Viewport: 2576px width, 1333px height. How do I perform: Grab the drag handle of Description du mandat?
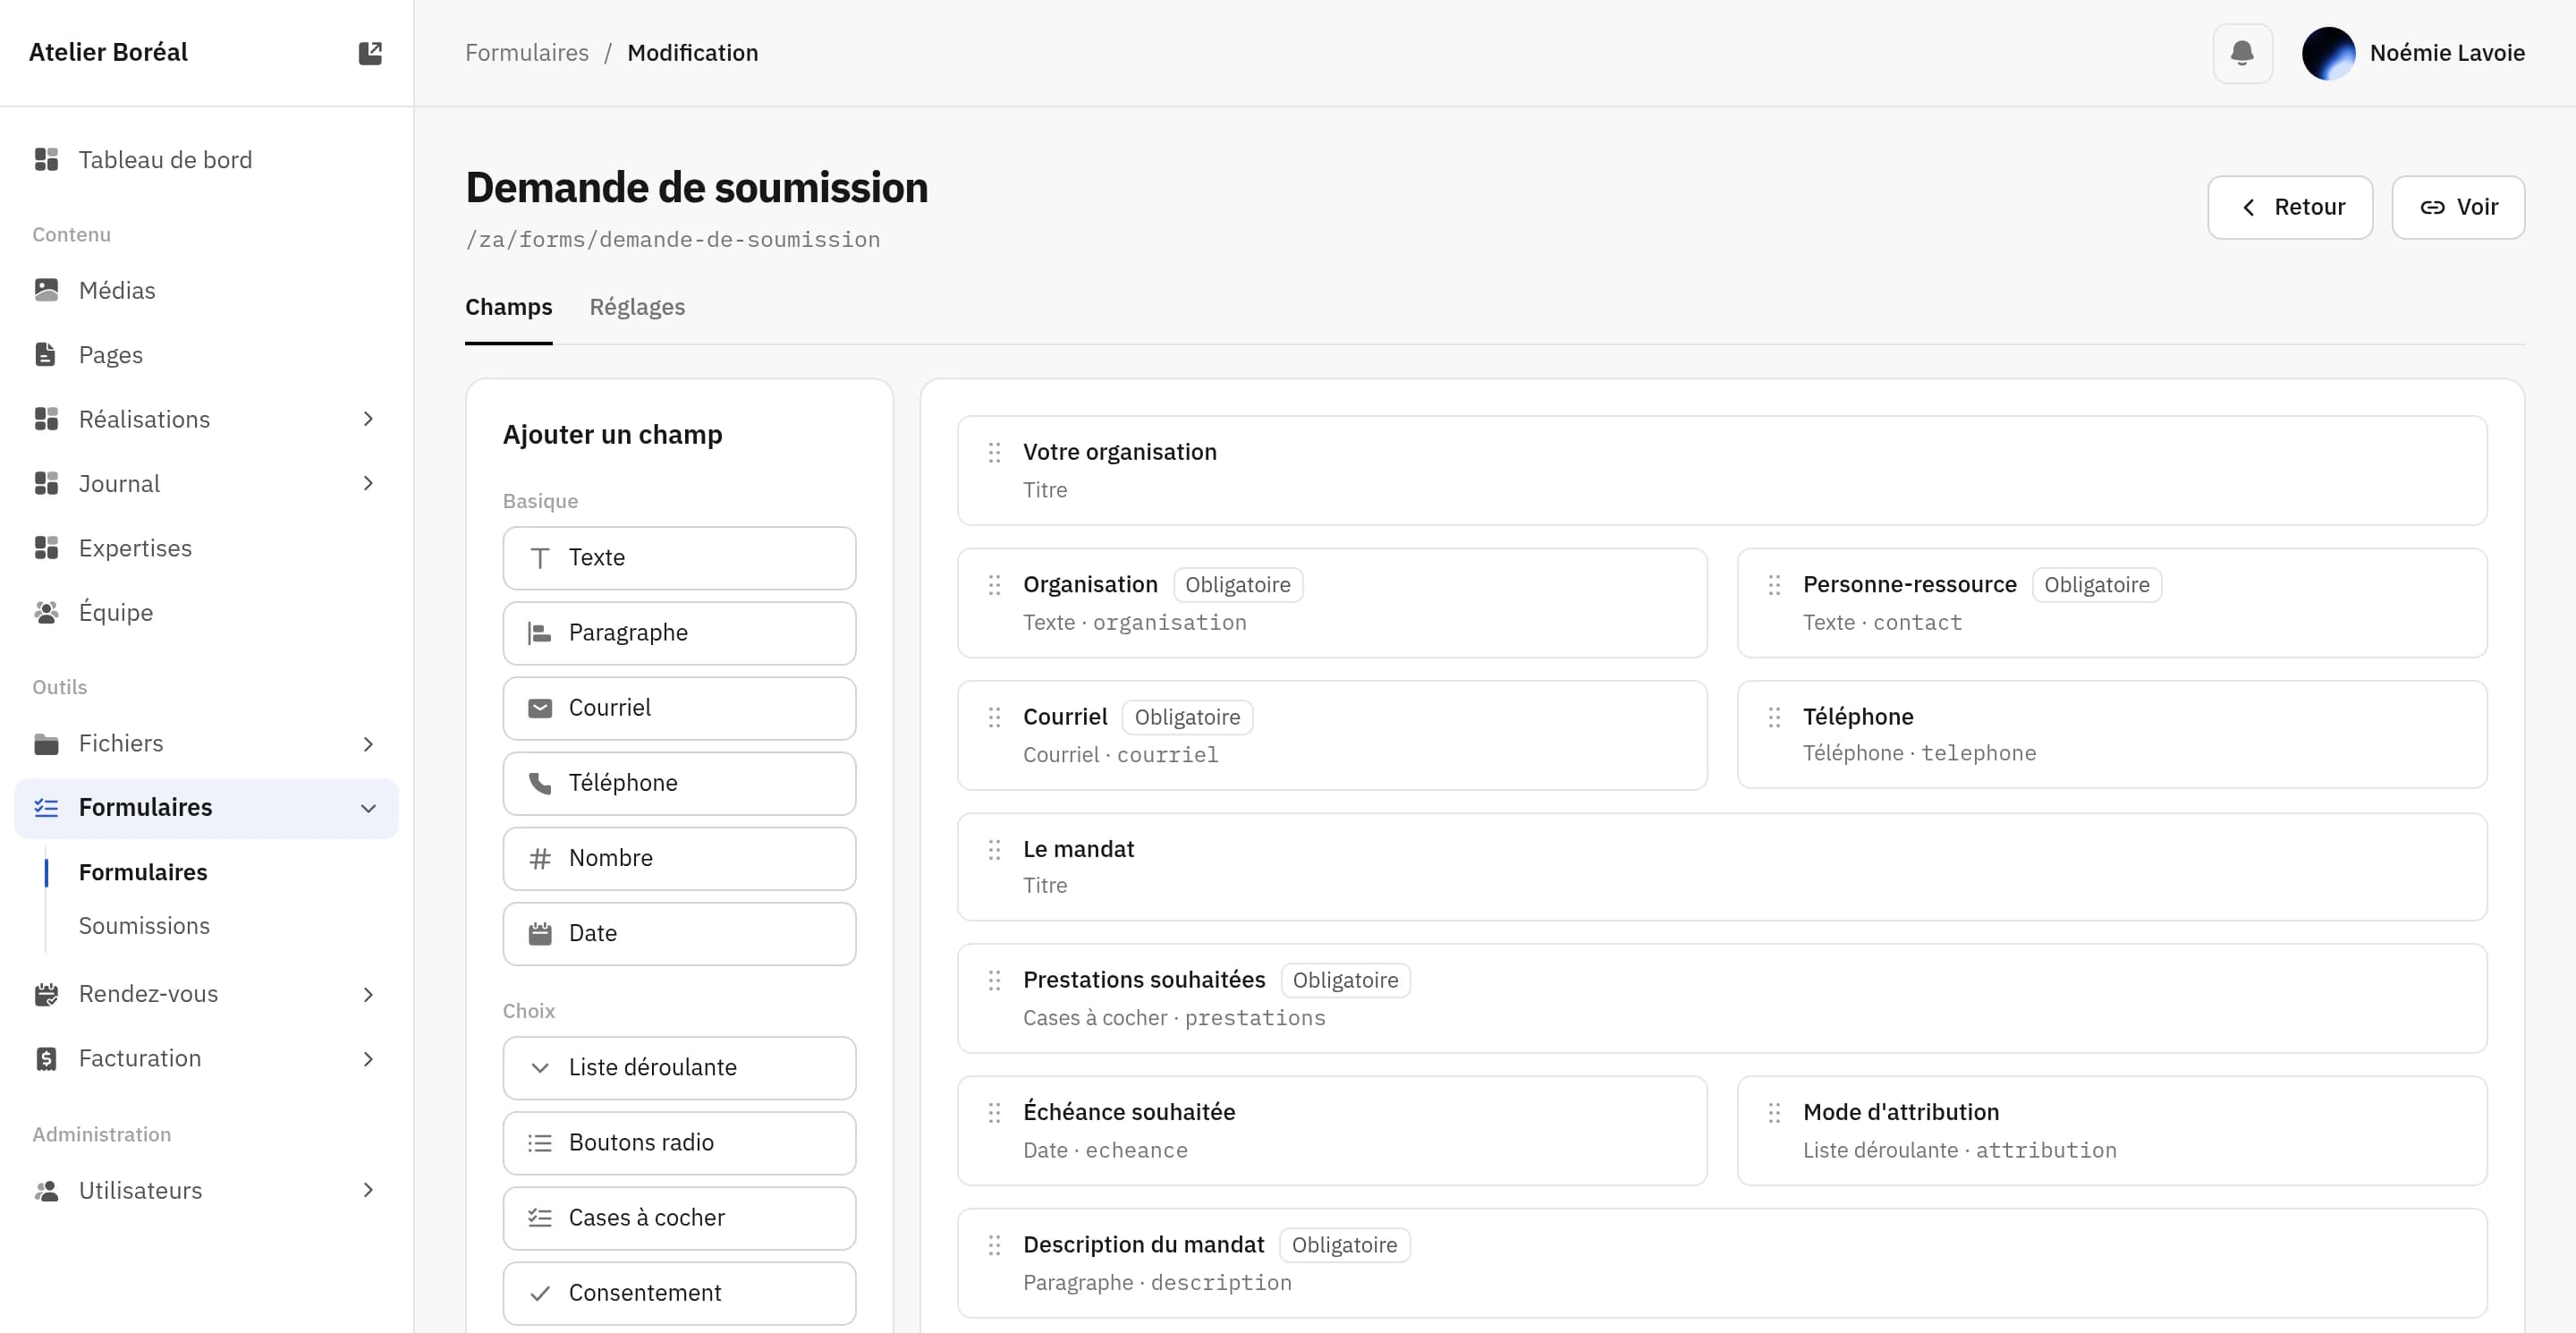pyautogui.click(x=994, y=1245)
